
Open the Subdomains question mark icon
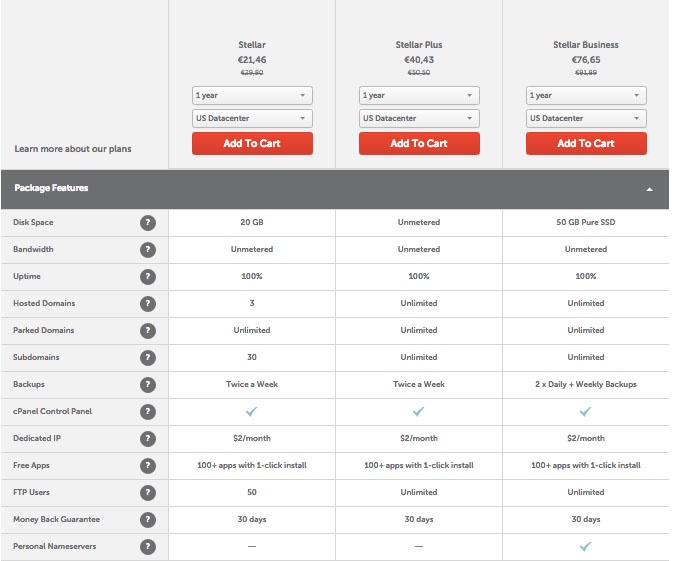coord(148,357)
